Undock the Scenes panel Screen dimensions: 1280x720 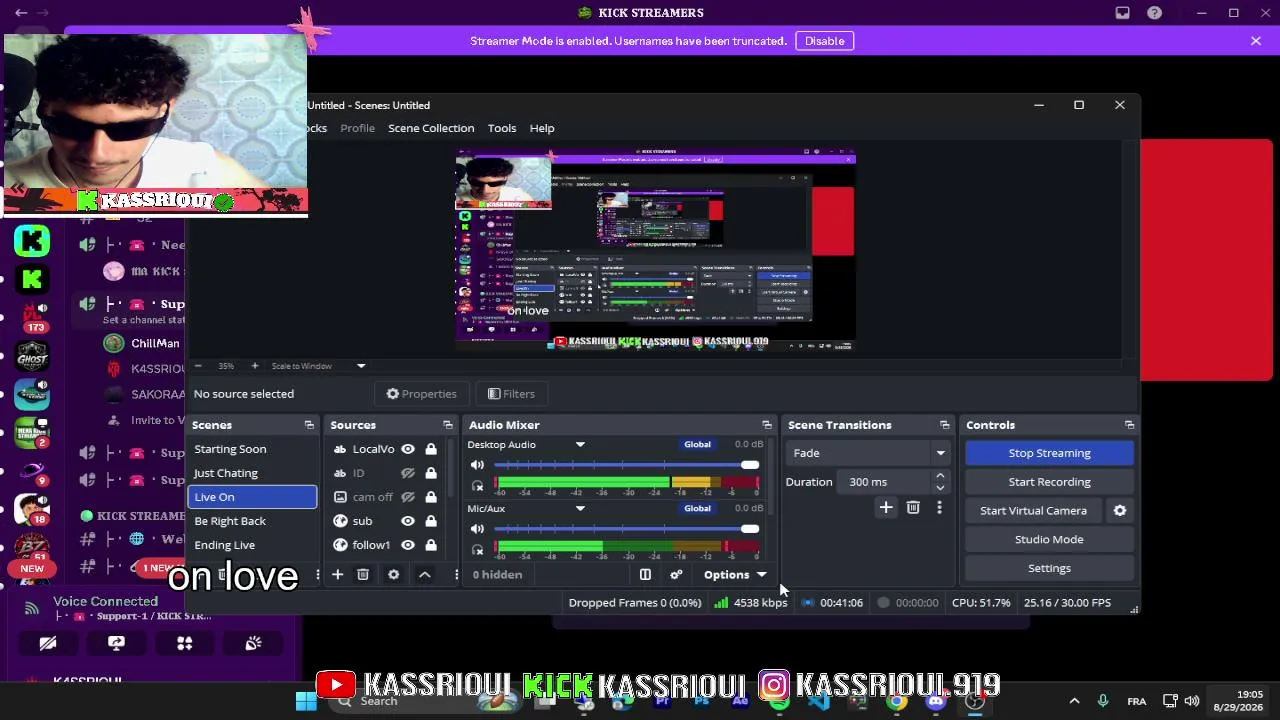[309, 425]
